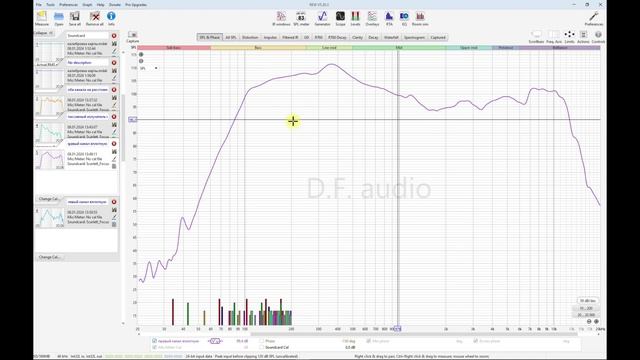
Task: Switch to the All SPL tab
Action: [x=231, y=38]
